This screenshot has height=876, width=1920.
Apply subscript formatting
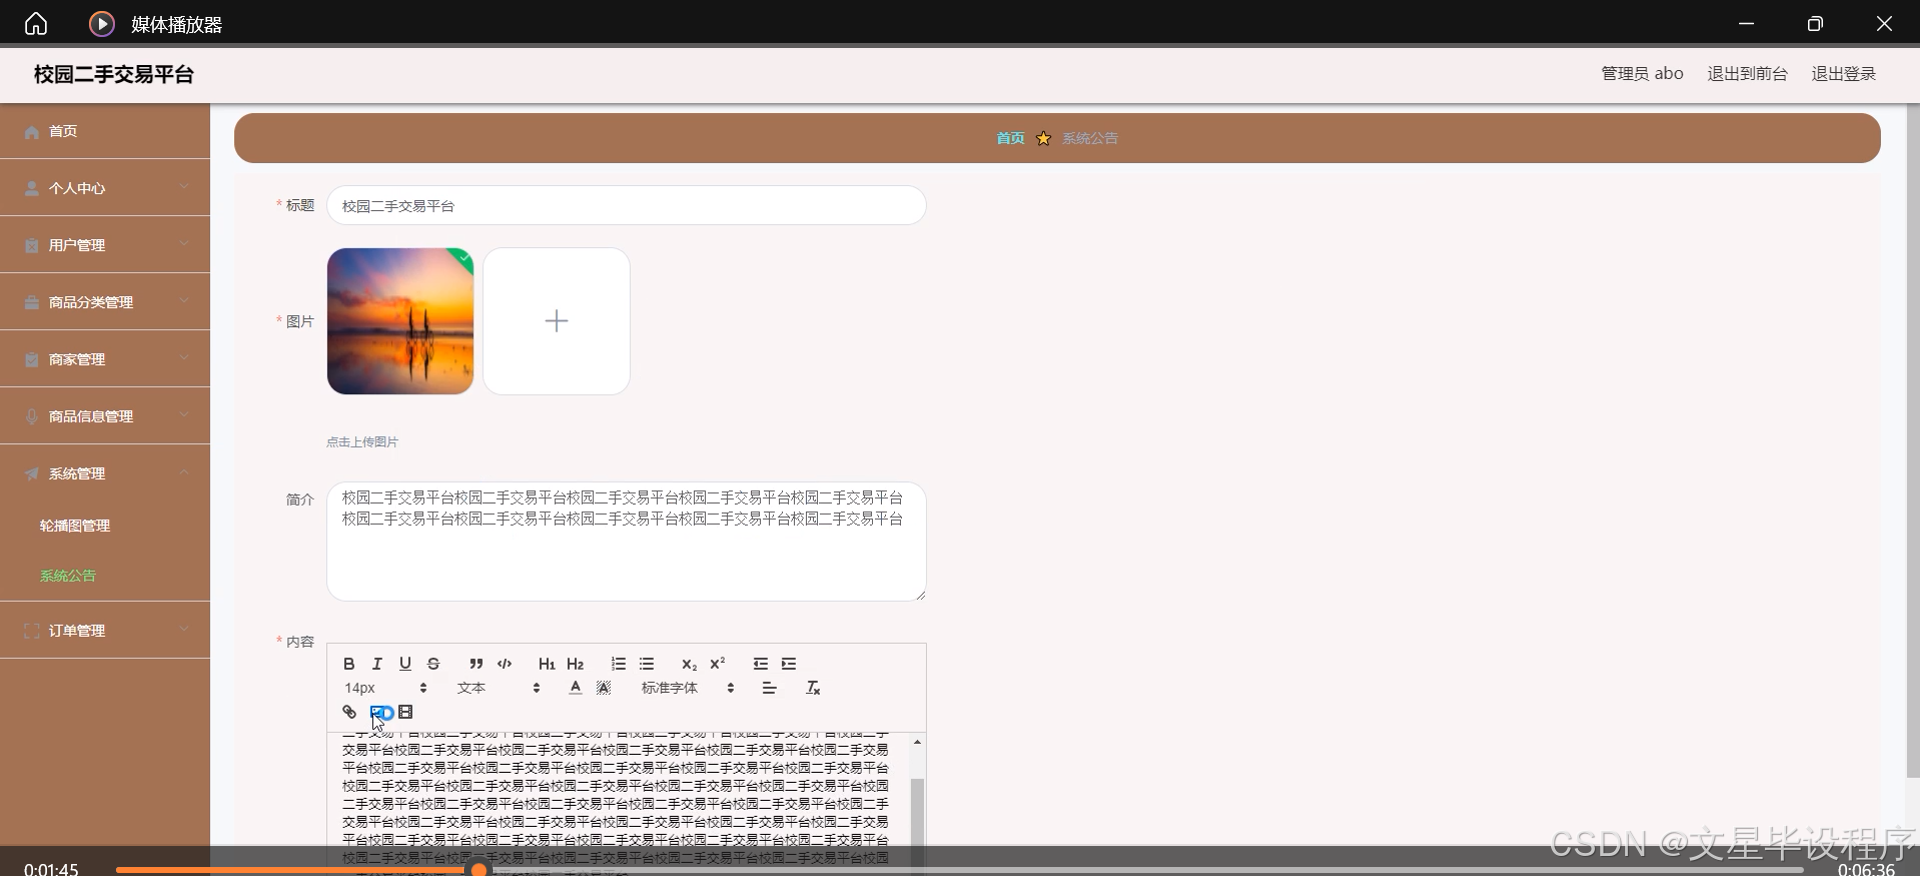click(689, 664)
